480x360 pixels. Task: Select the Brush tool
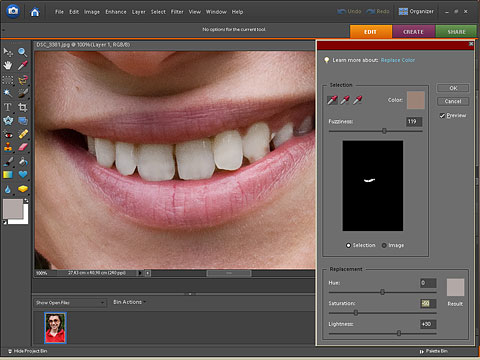(x=8, y=162)
